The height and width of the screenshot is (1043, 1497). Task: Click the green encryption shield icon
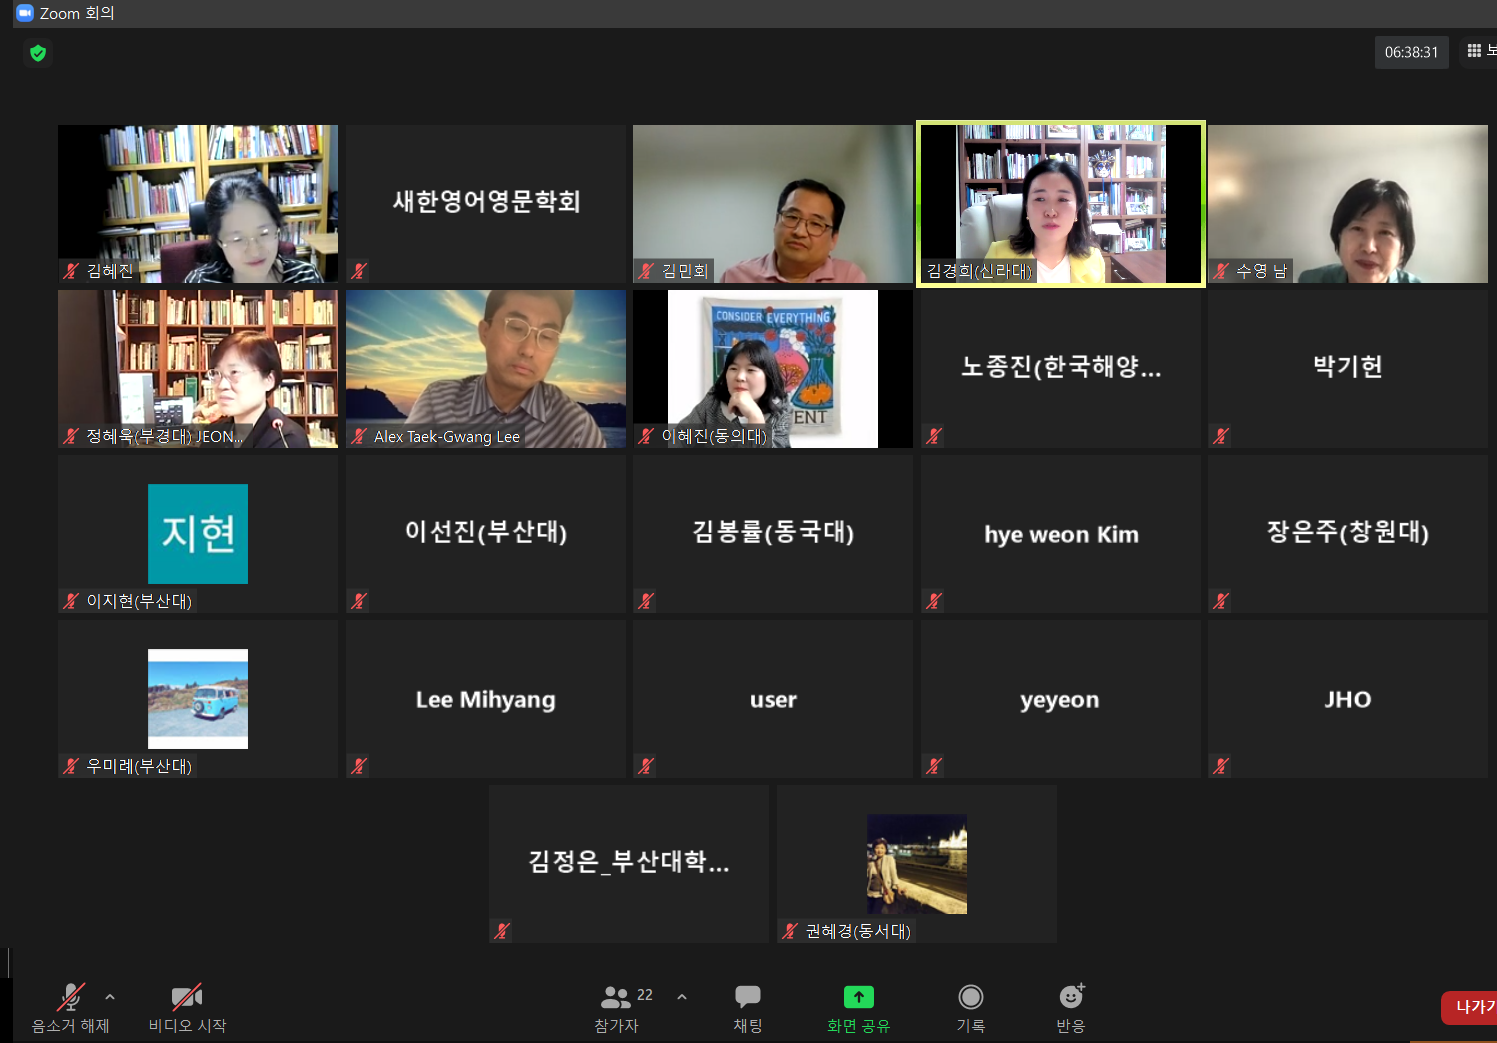tap(38, 53)
